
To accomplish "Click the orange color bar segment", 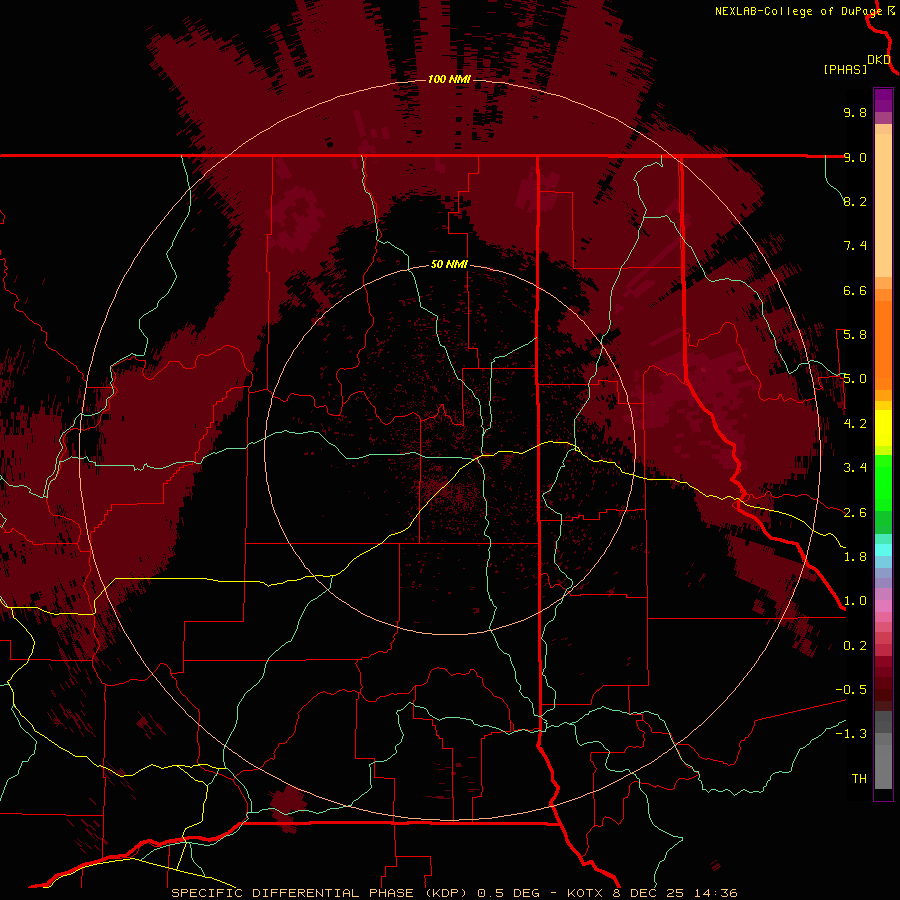I will tap(883, 345).
